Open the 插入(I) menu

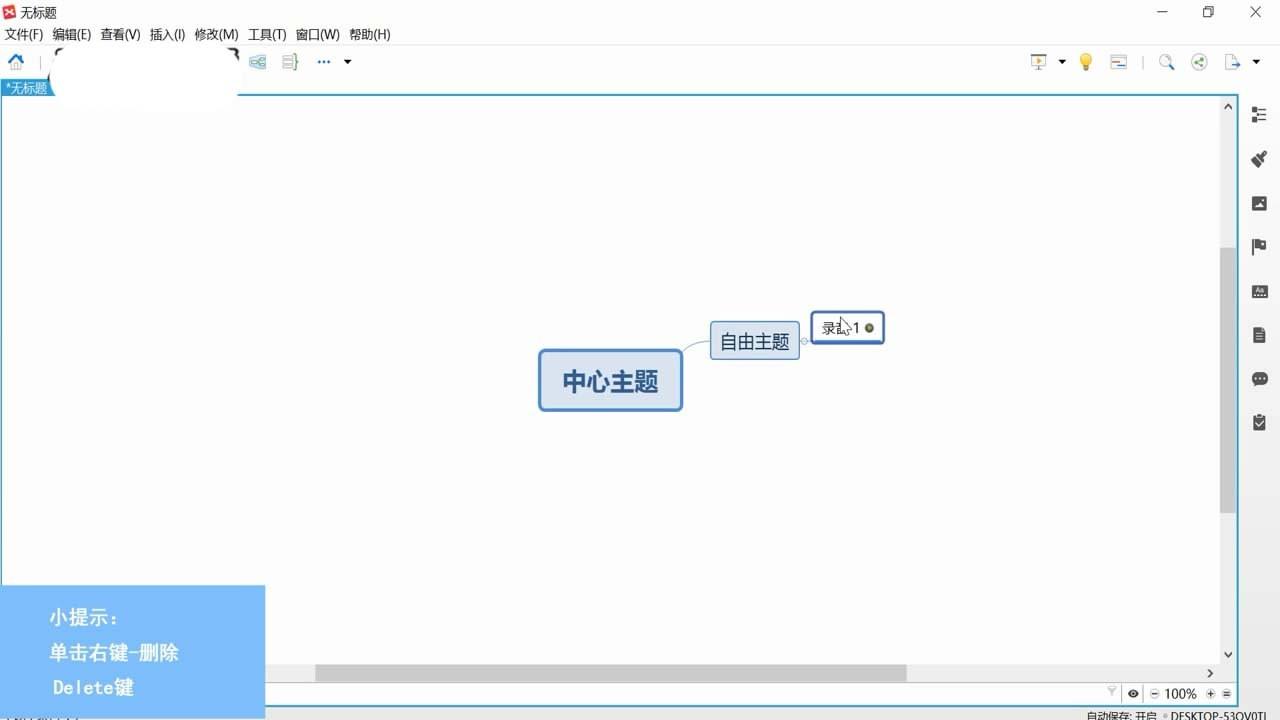point(166,33)
